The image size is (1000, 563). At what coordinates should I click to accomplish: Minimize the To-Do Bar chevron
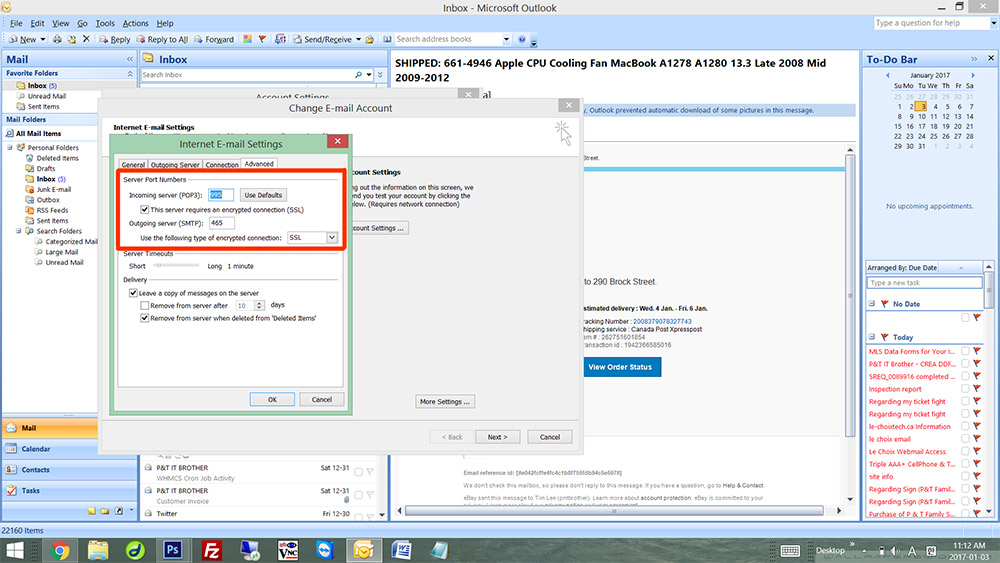(974, 59)
